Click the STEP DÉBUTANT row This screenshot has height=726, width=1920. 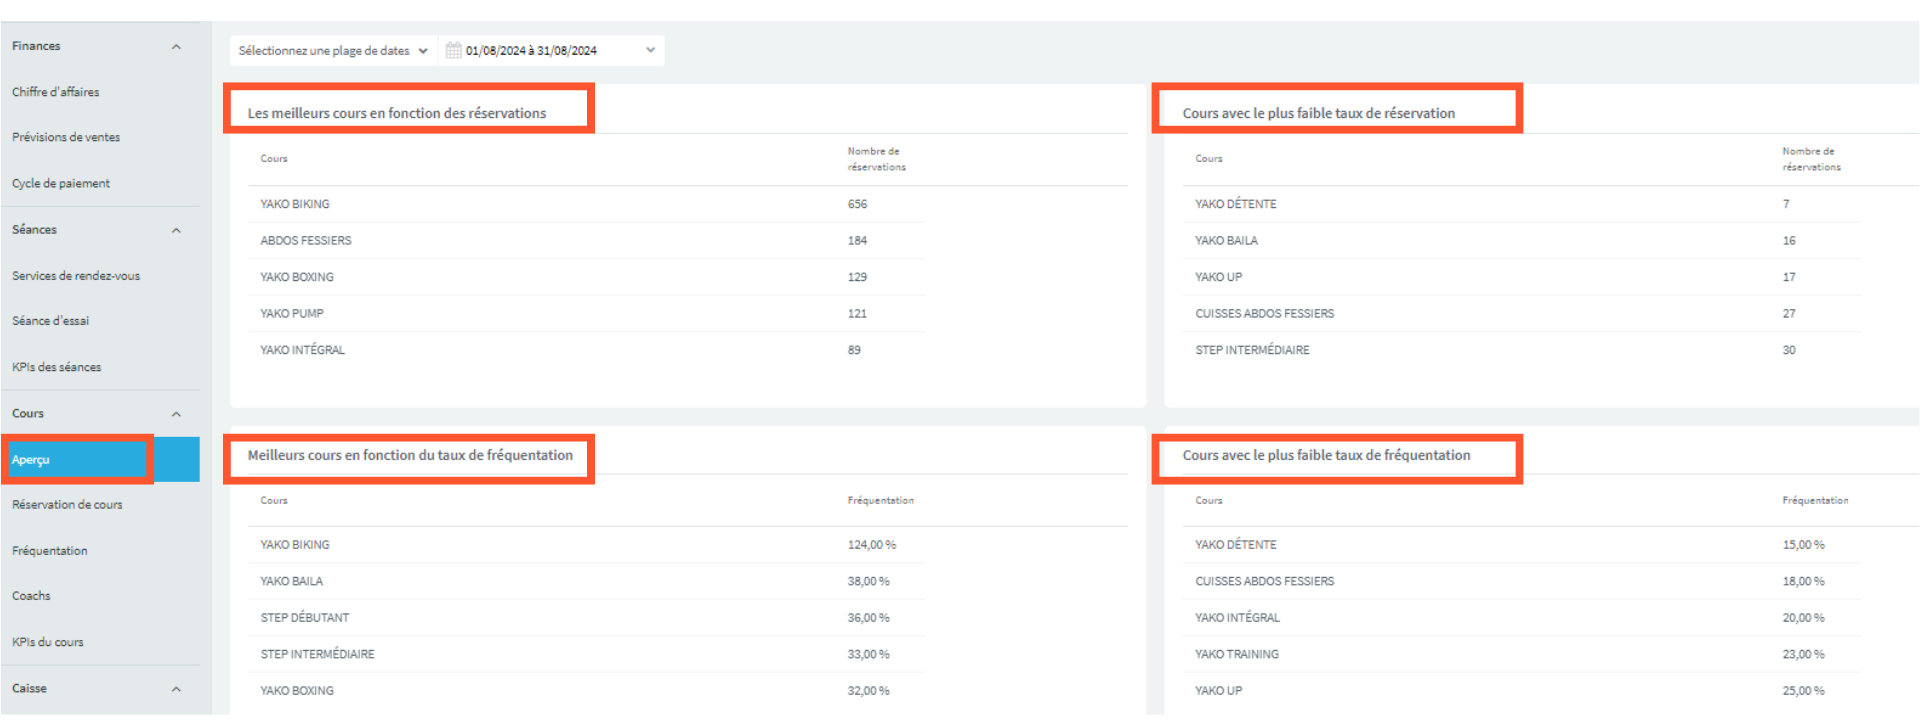click(x=587, y=618)
